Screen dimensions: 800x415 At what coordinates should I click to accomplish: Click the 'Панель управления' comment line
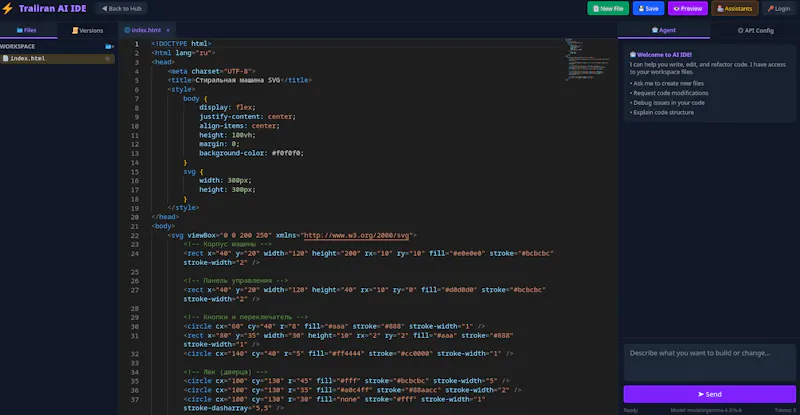pos(236,281)
